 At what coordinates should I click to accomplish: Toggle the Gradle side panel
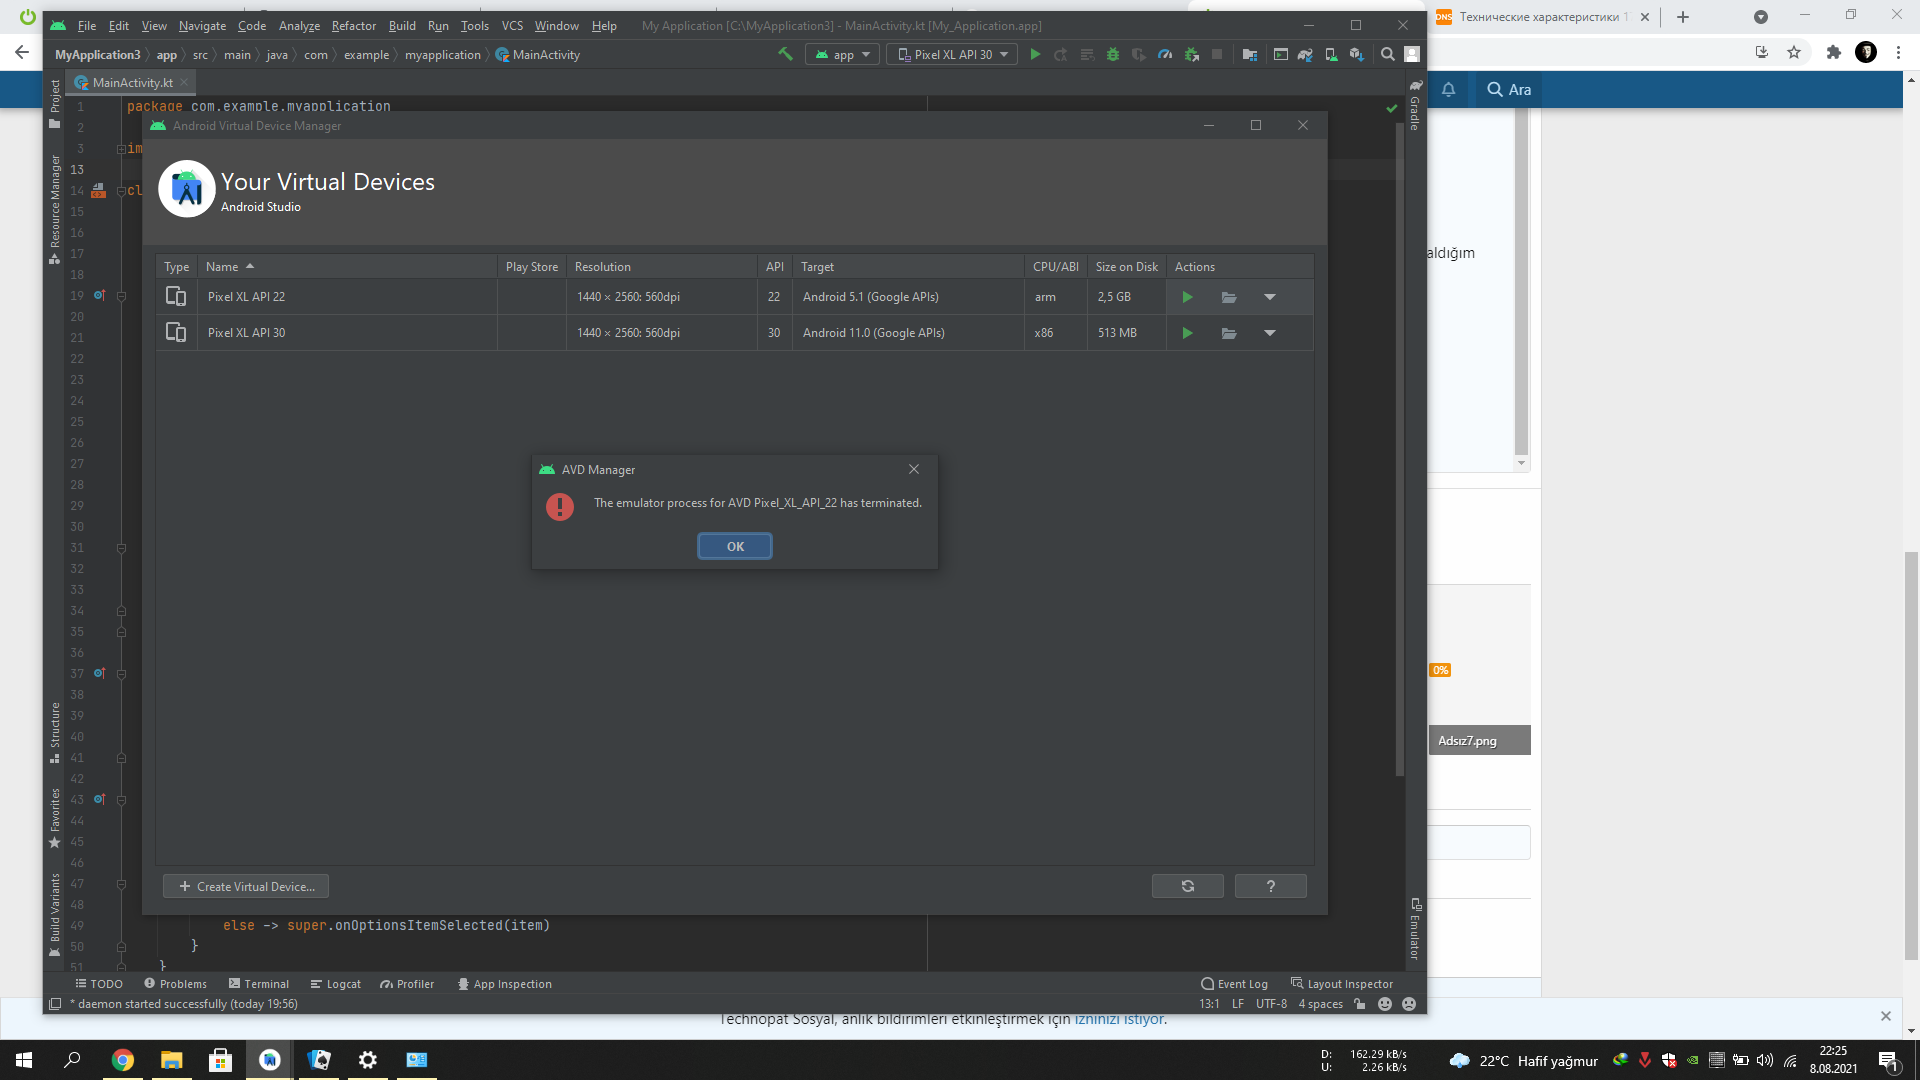[1415, 104]
